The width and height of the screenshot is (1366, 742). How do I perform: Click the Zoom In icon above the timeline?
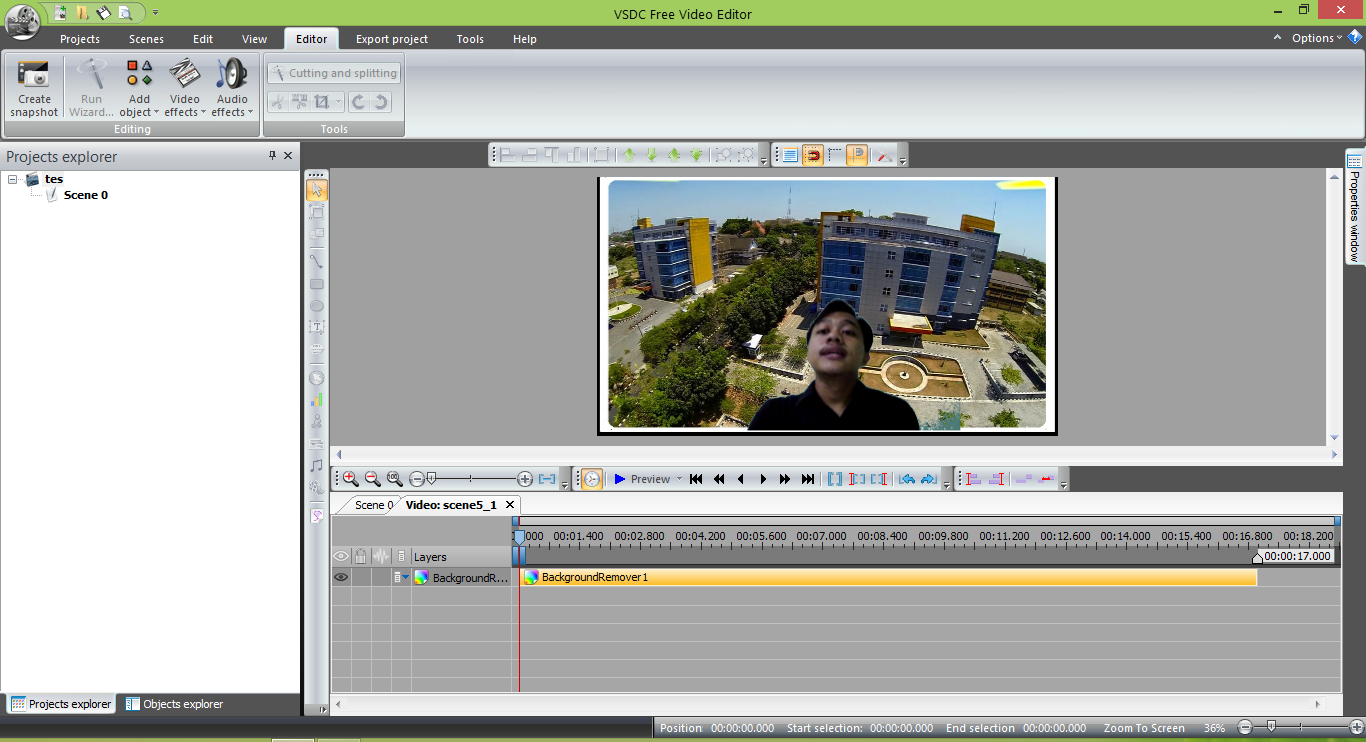351,478
